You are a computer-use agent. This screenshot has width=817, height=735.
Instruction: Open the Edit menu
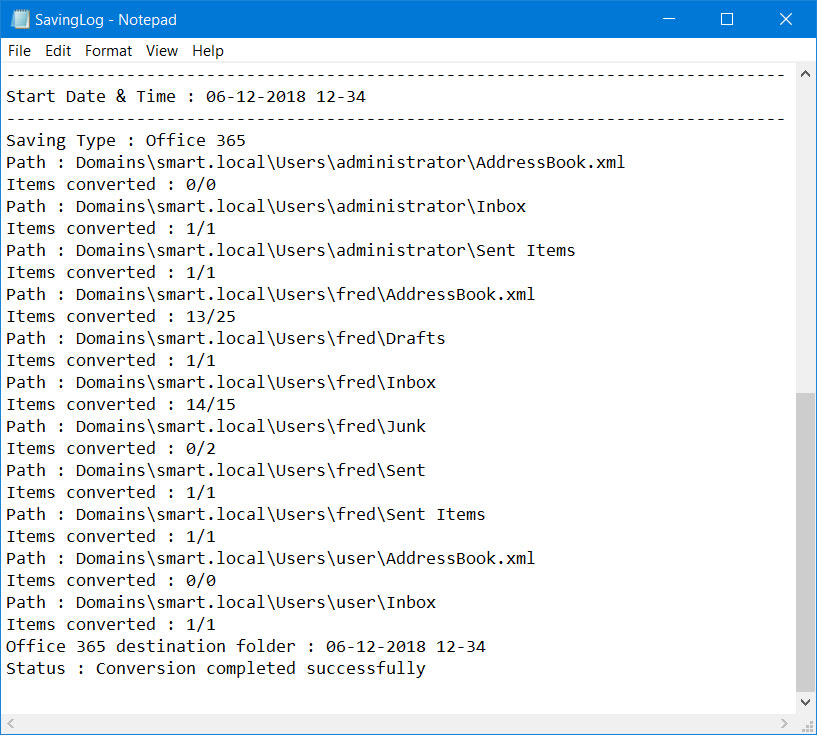click(58, 51)
